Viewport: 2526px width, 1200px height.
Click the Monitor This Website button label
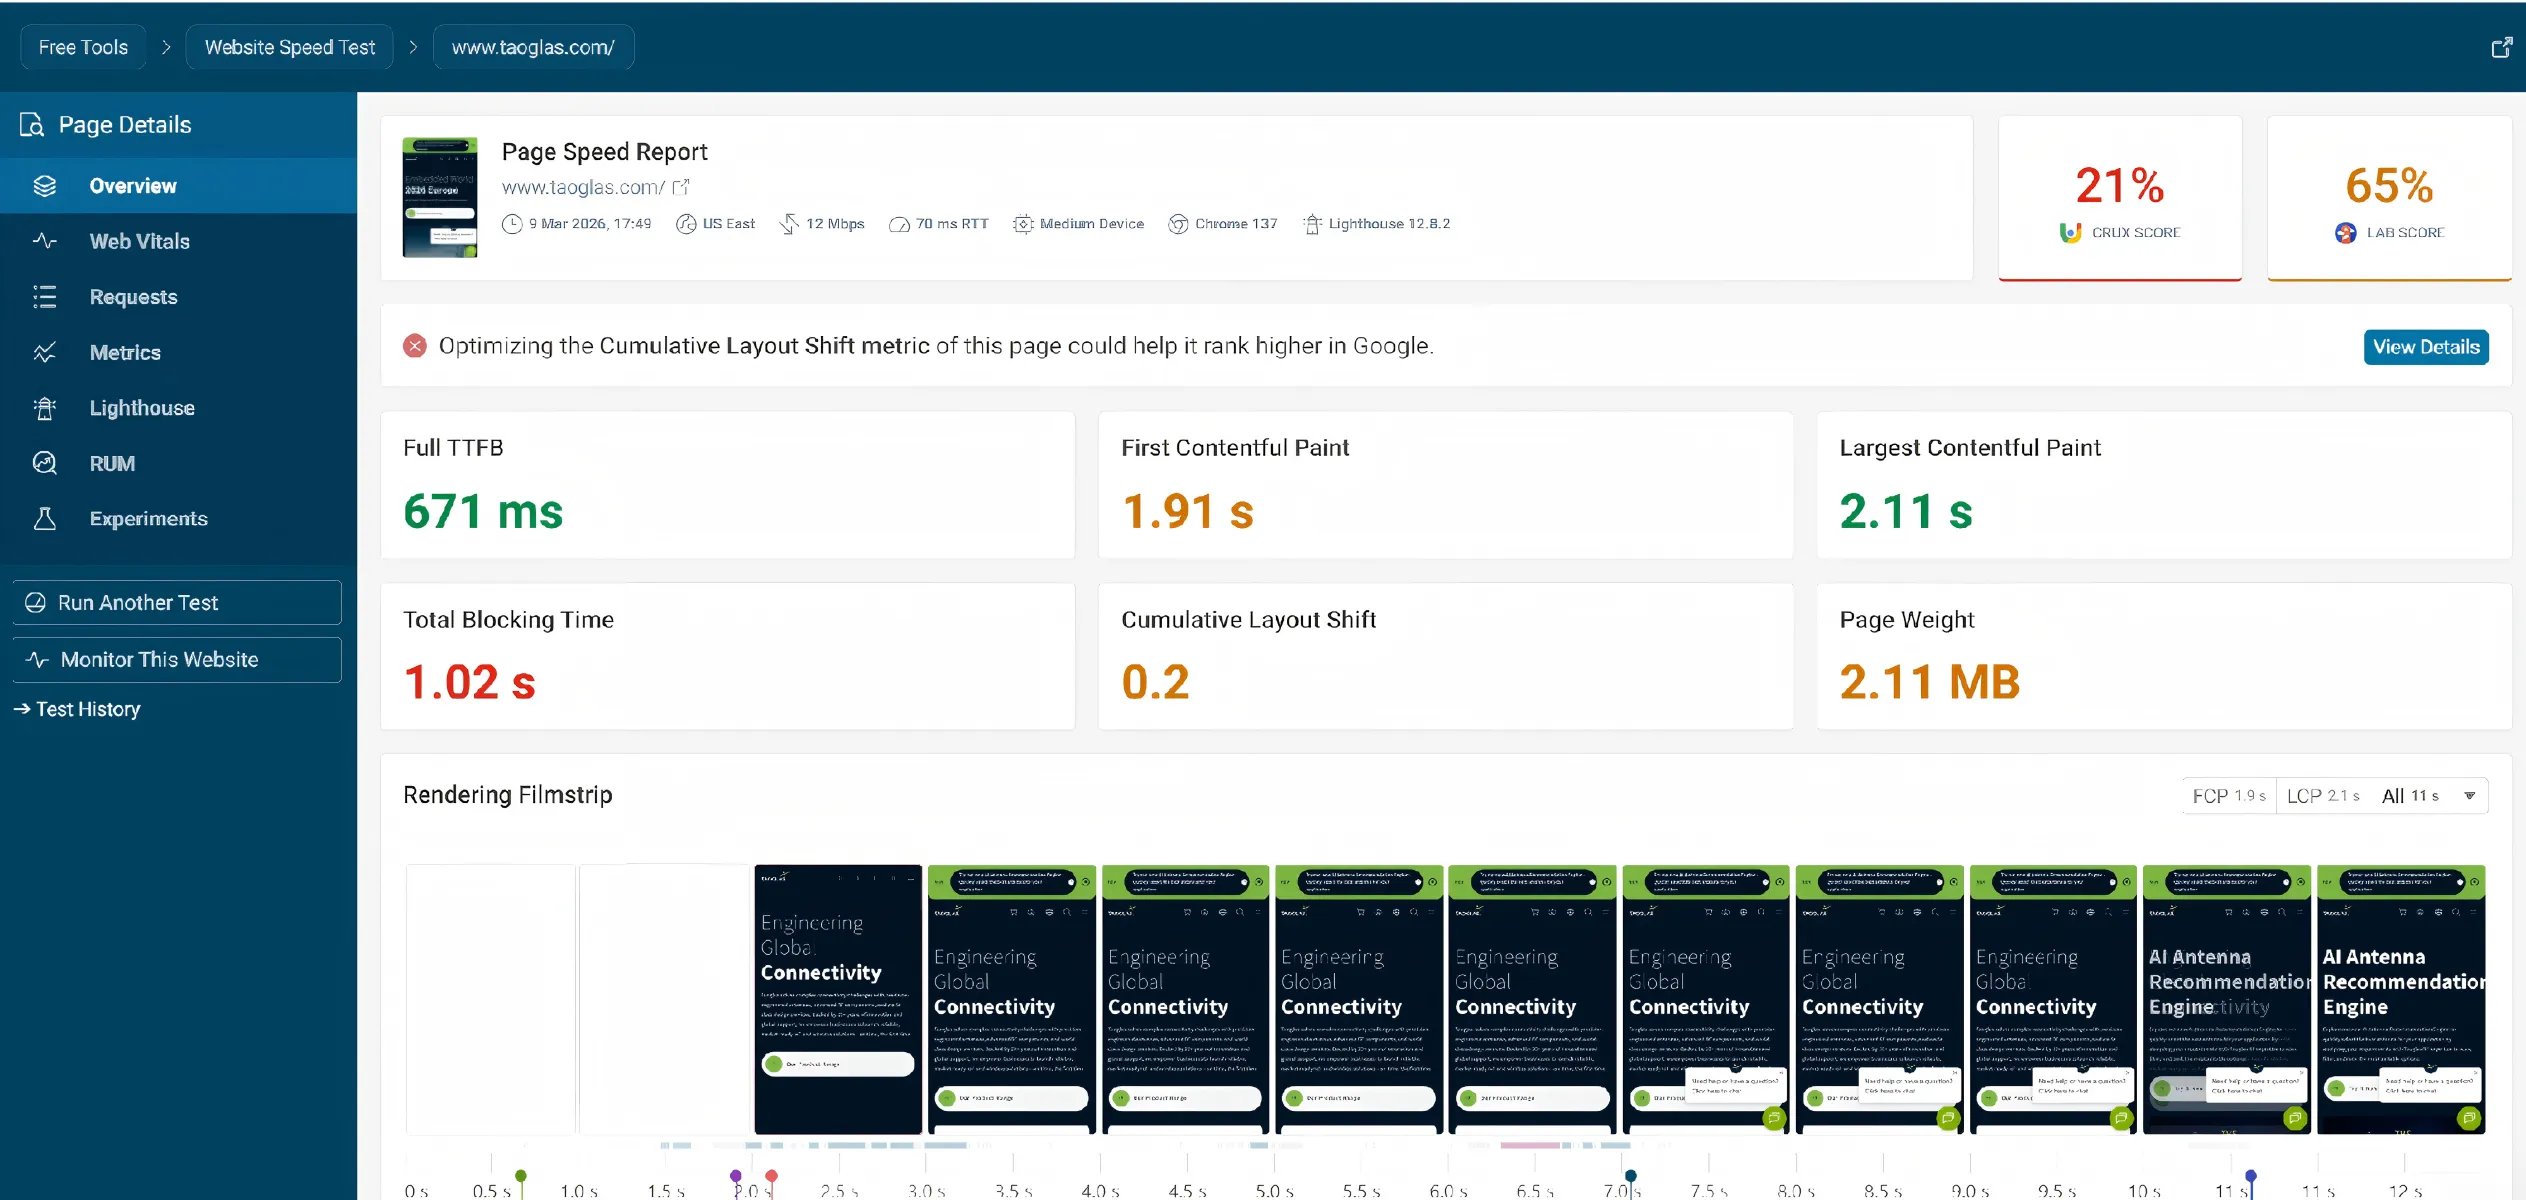tap(160, 660)
